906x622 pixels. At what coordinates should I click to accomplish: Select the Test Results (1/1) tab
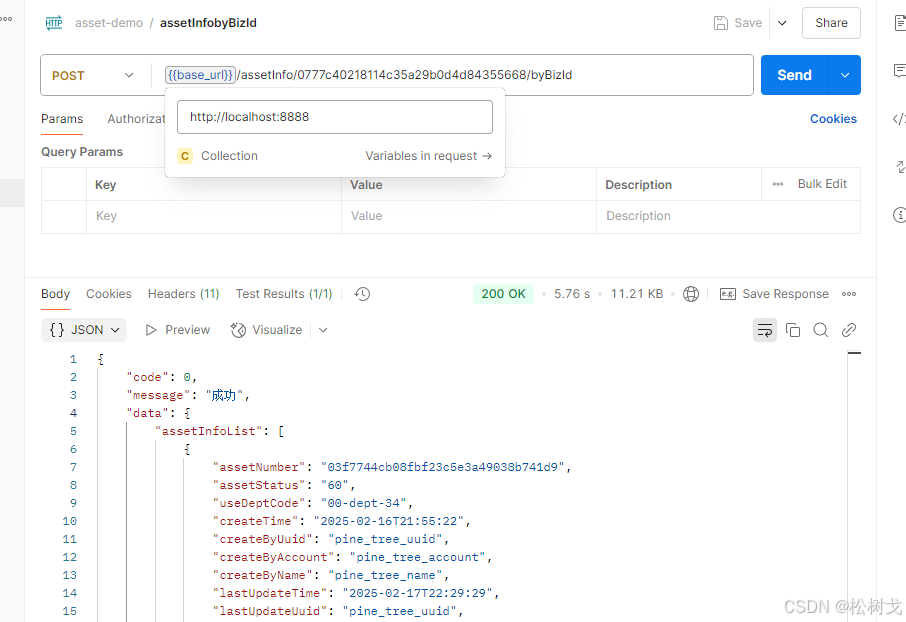[284, 294]
